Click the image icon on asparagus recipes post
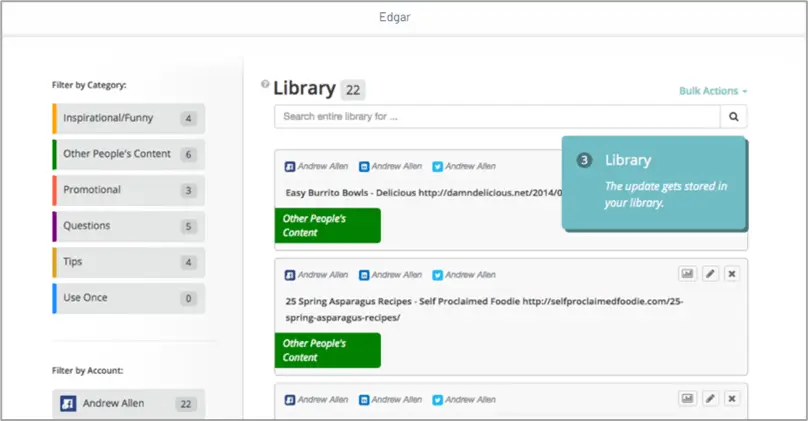The height and width of the screenshot is (421, 808). pos(687,274)
